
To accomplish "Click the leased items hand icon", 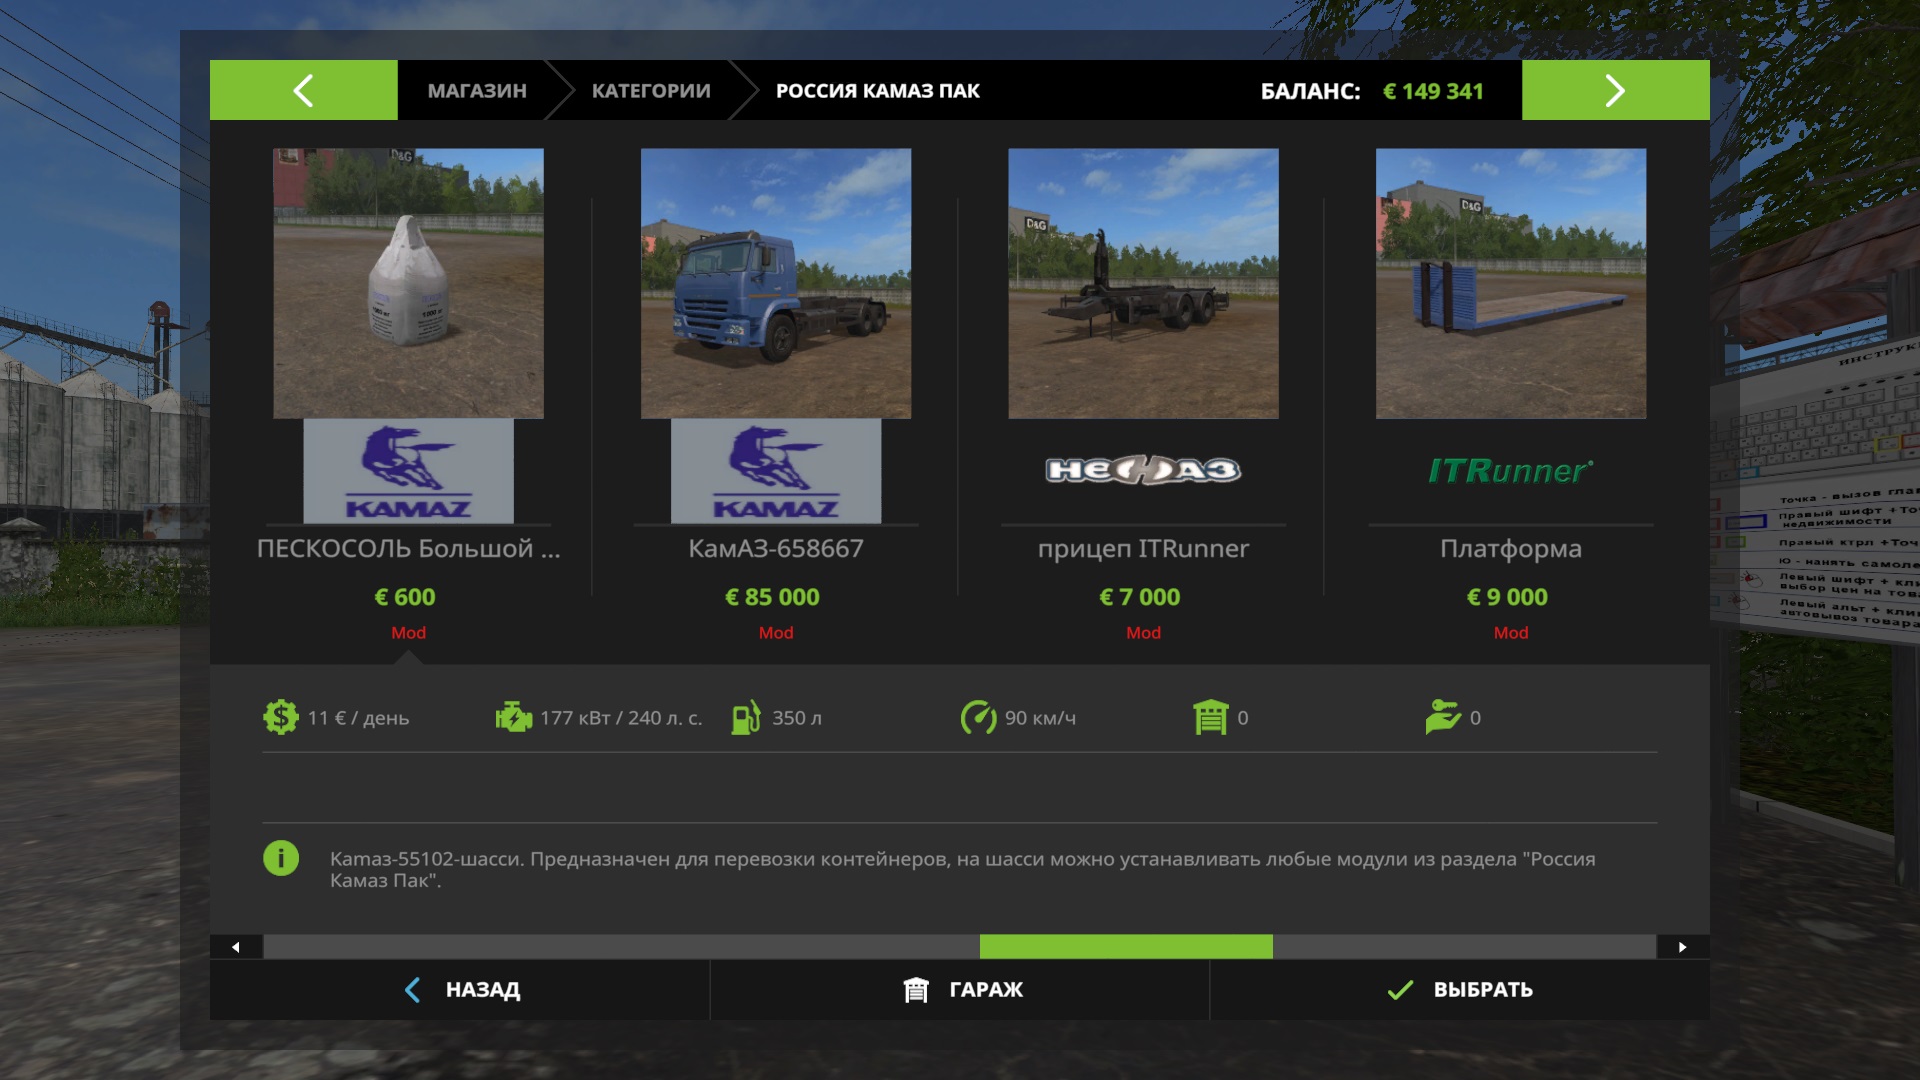I will [1443, 718].
